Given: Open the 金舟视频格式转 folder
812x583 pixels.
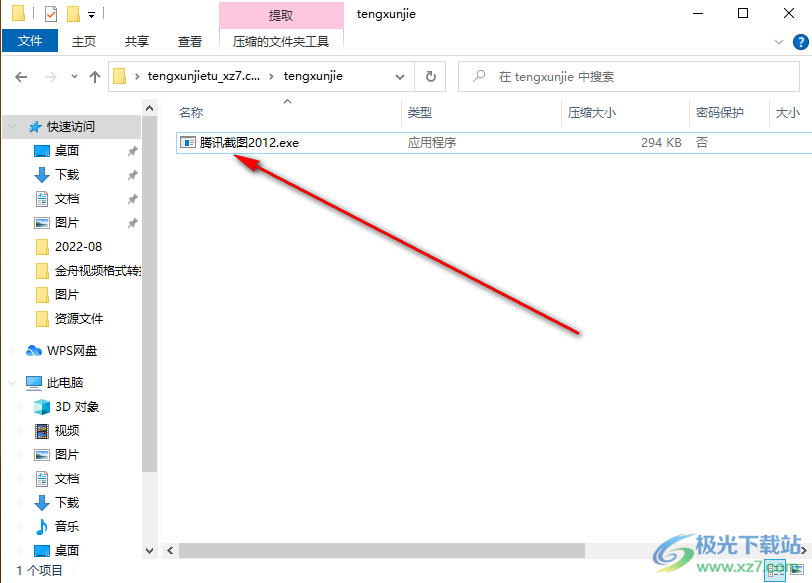Looking at the screenshot, I should pyautogui.click(x=97, y=271).
